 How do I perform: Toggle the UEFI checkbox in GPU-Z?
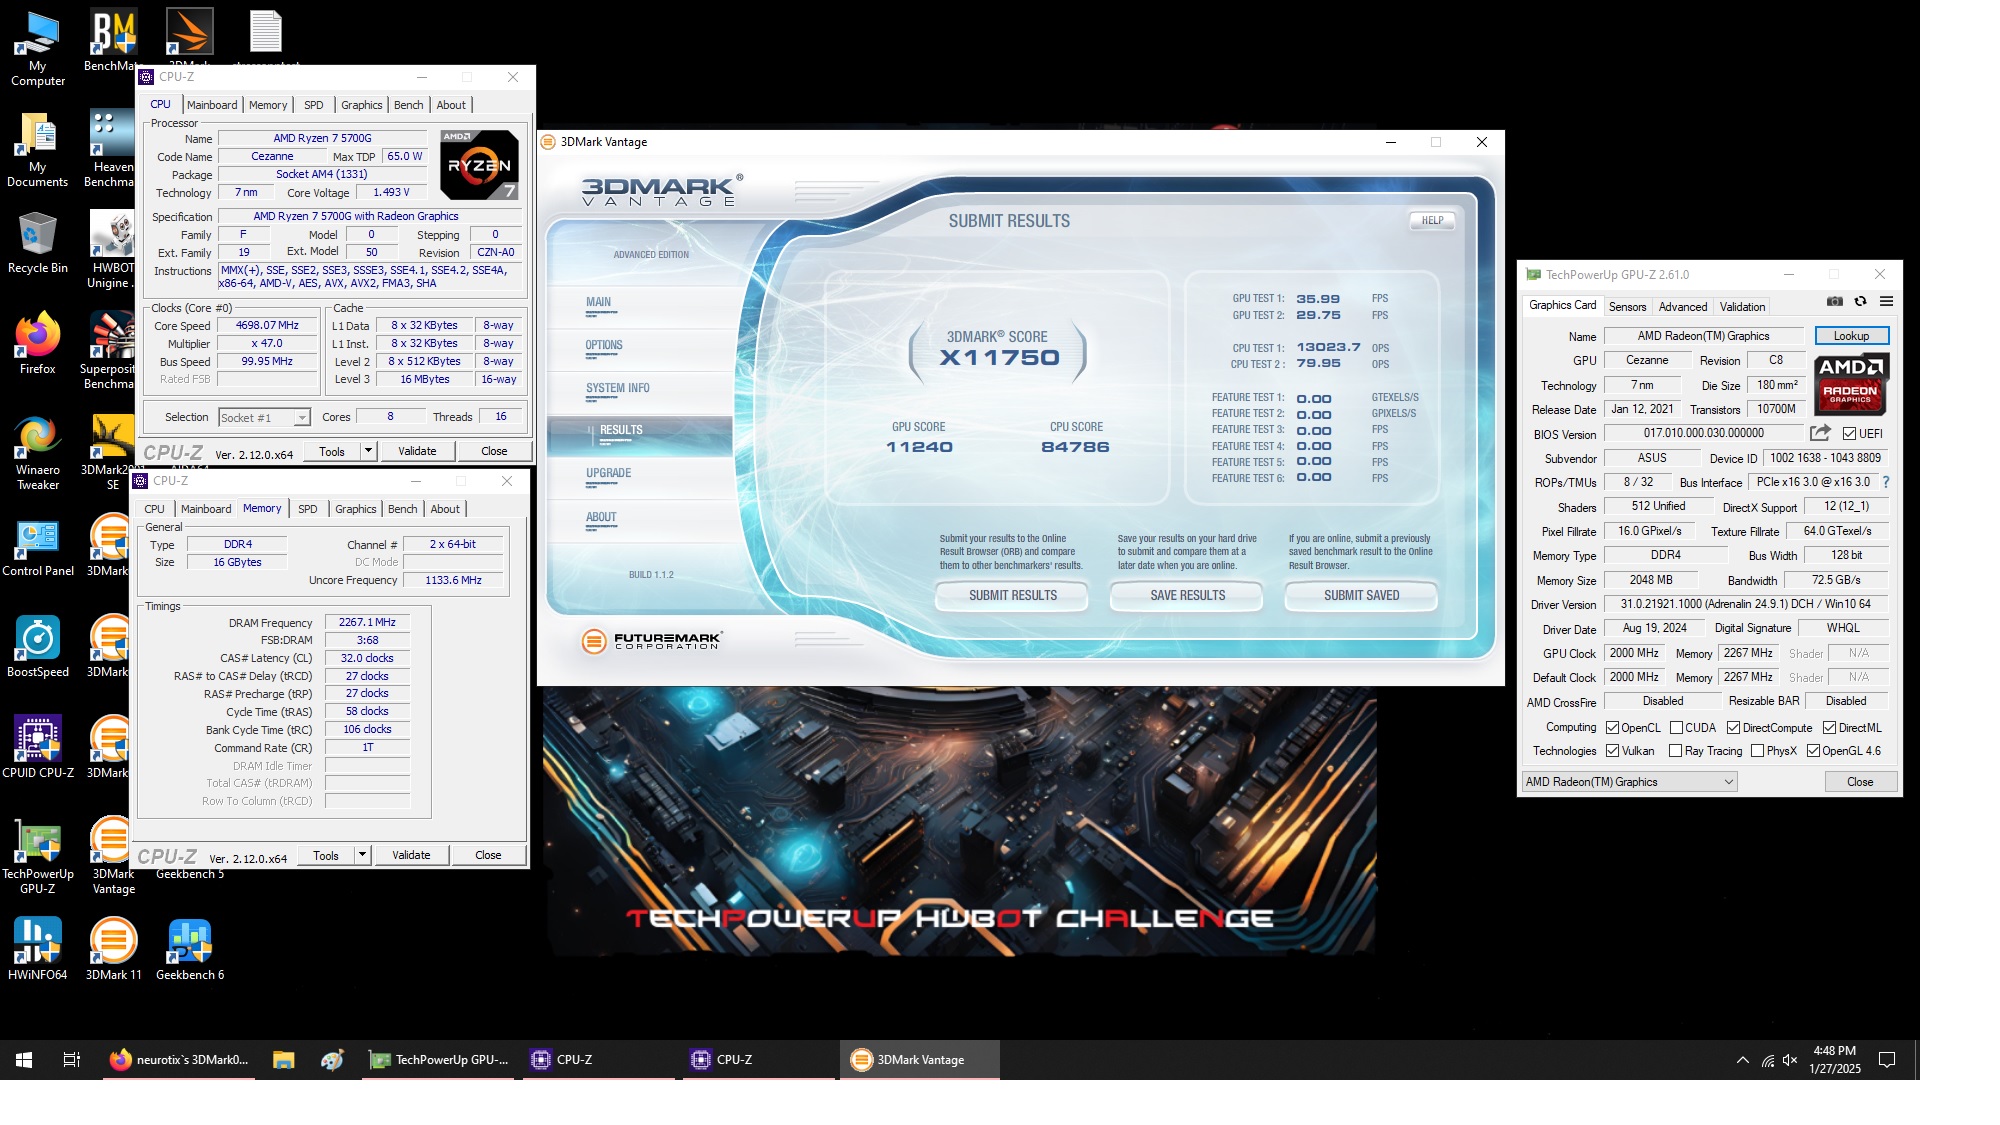pyautogui.click(x=1849, y=433)
